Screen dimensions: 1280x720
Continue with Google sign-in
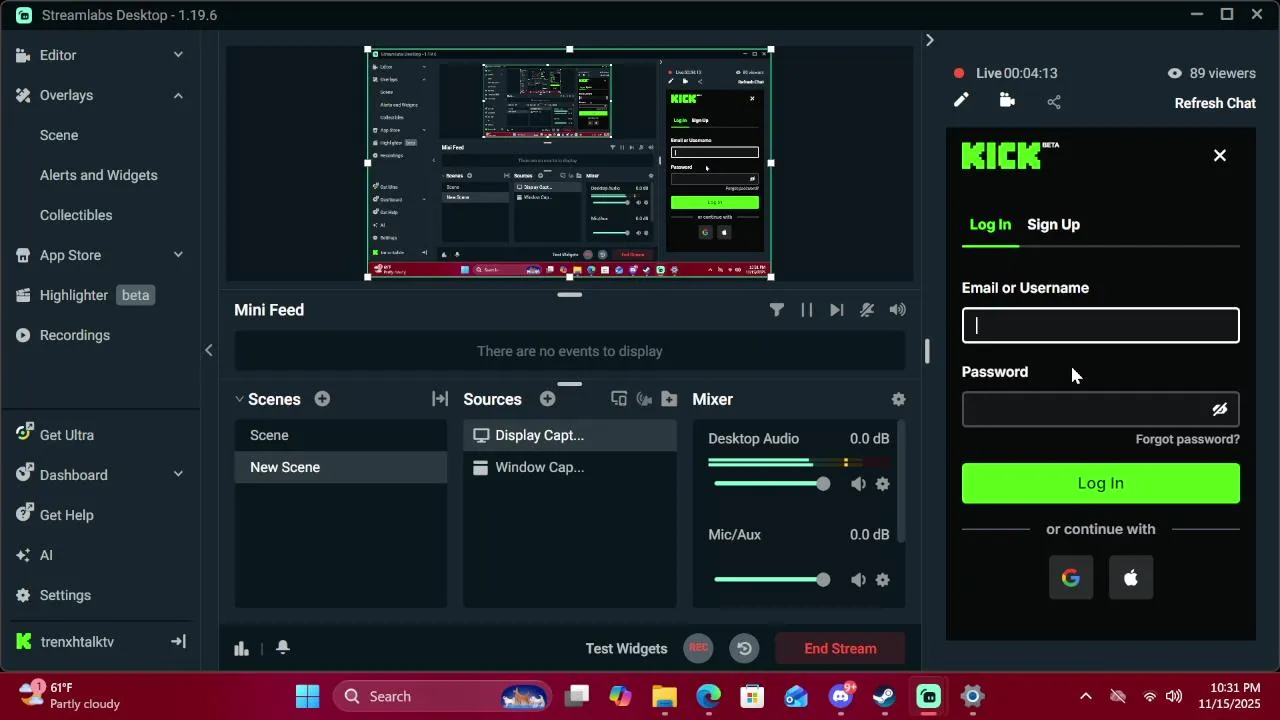[x=1071, y=578]
